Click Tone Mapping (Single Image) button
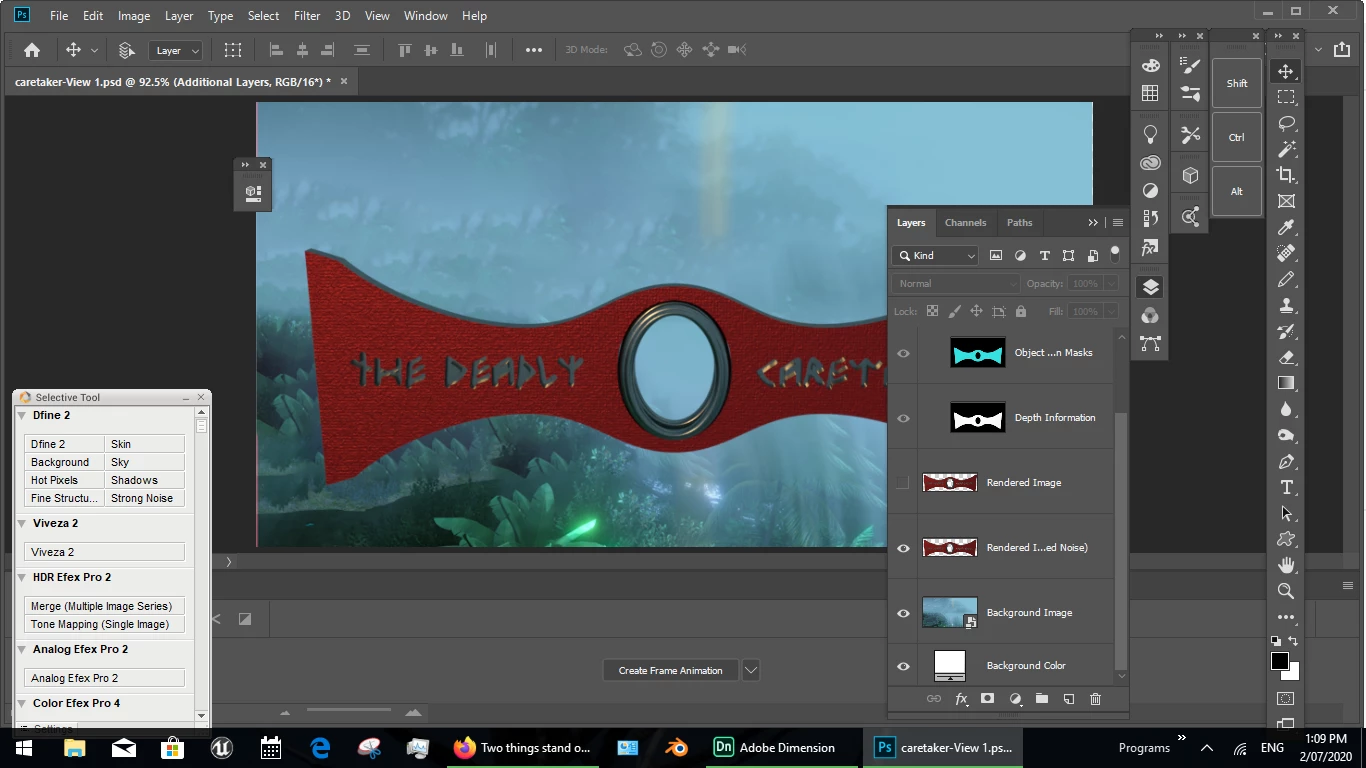The image size is (1366, 768). coord(105,624)
